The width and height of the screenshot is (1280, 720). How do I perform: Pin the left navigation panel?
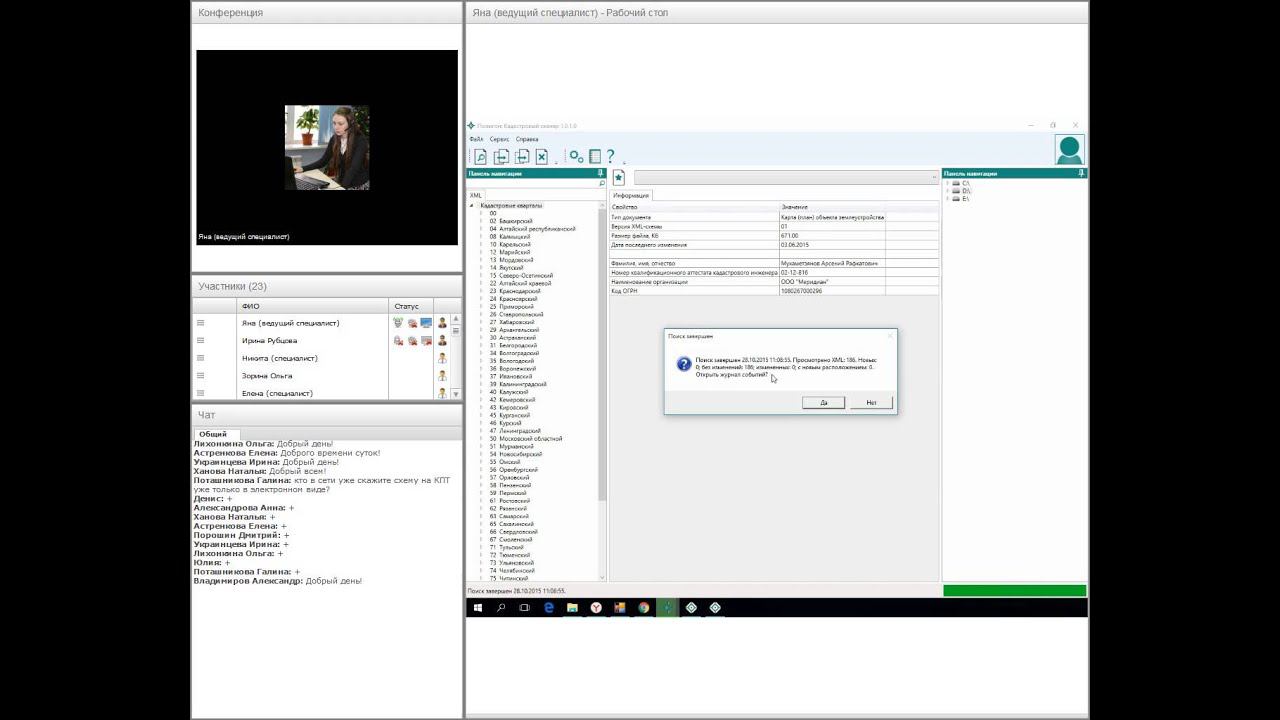tap(601, 173)
